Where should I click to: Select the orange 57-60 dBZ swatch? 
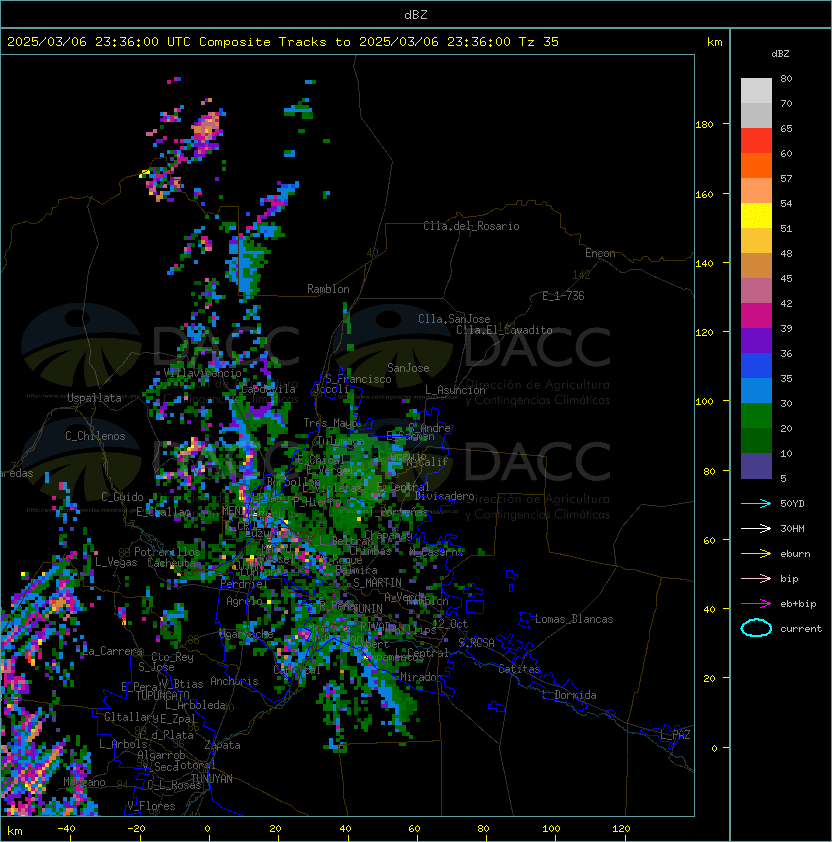[756, 165]
